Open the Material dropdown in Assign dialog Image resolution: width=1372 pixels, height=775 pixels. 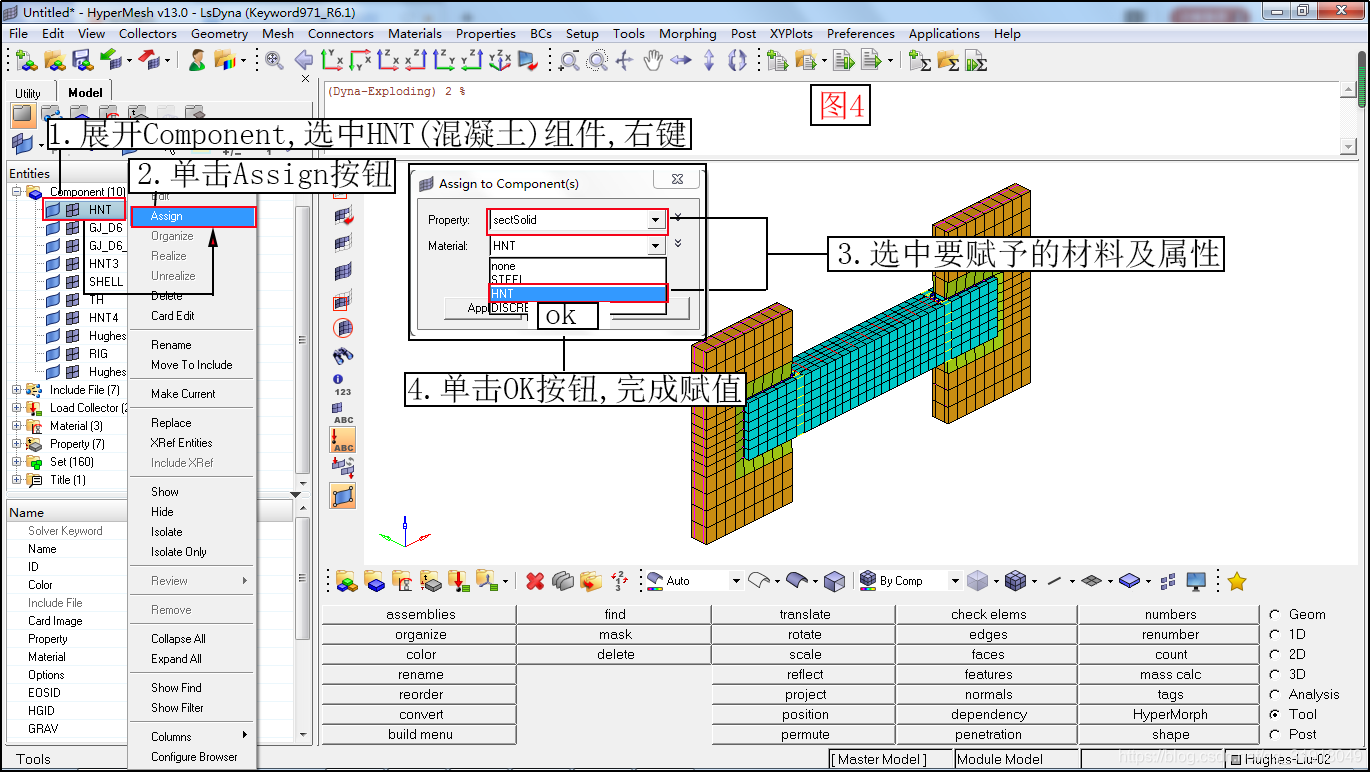tap(655, 246)
